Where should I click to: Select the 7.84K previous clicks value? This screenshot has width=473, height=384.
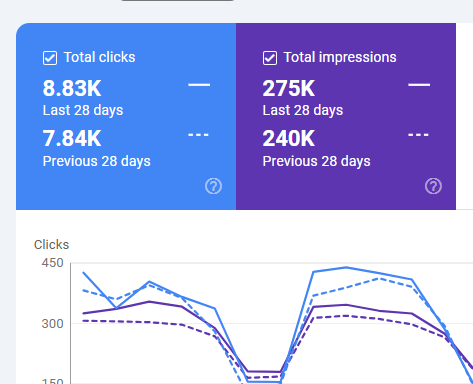point(72,139)
